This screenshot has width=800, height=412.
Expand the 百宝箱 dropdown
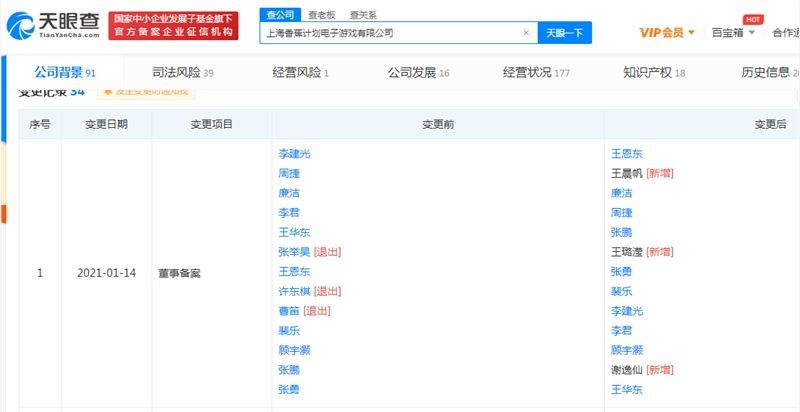point(734,33)
